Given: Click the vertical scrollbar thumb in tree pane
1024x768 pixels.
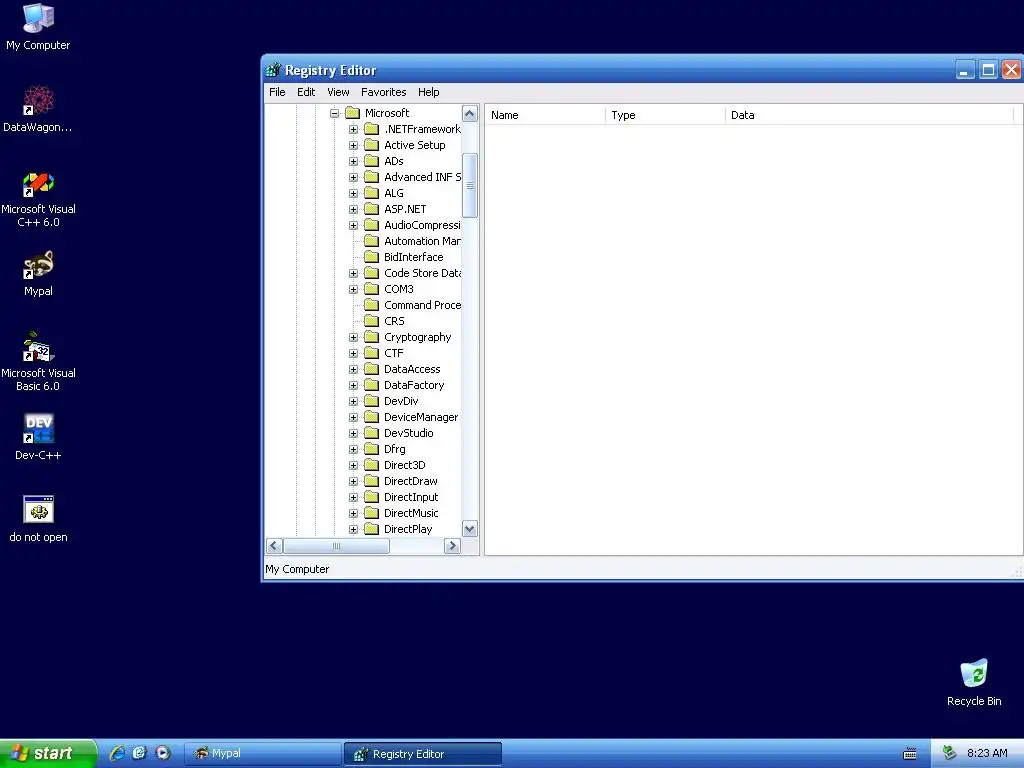Looking at the screenshot, I should tap(470, 185).
